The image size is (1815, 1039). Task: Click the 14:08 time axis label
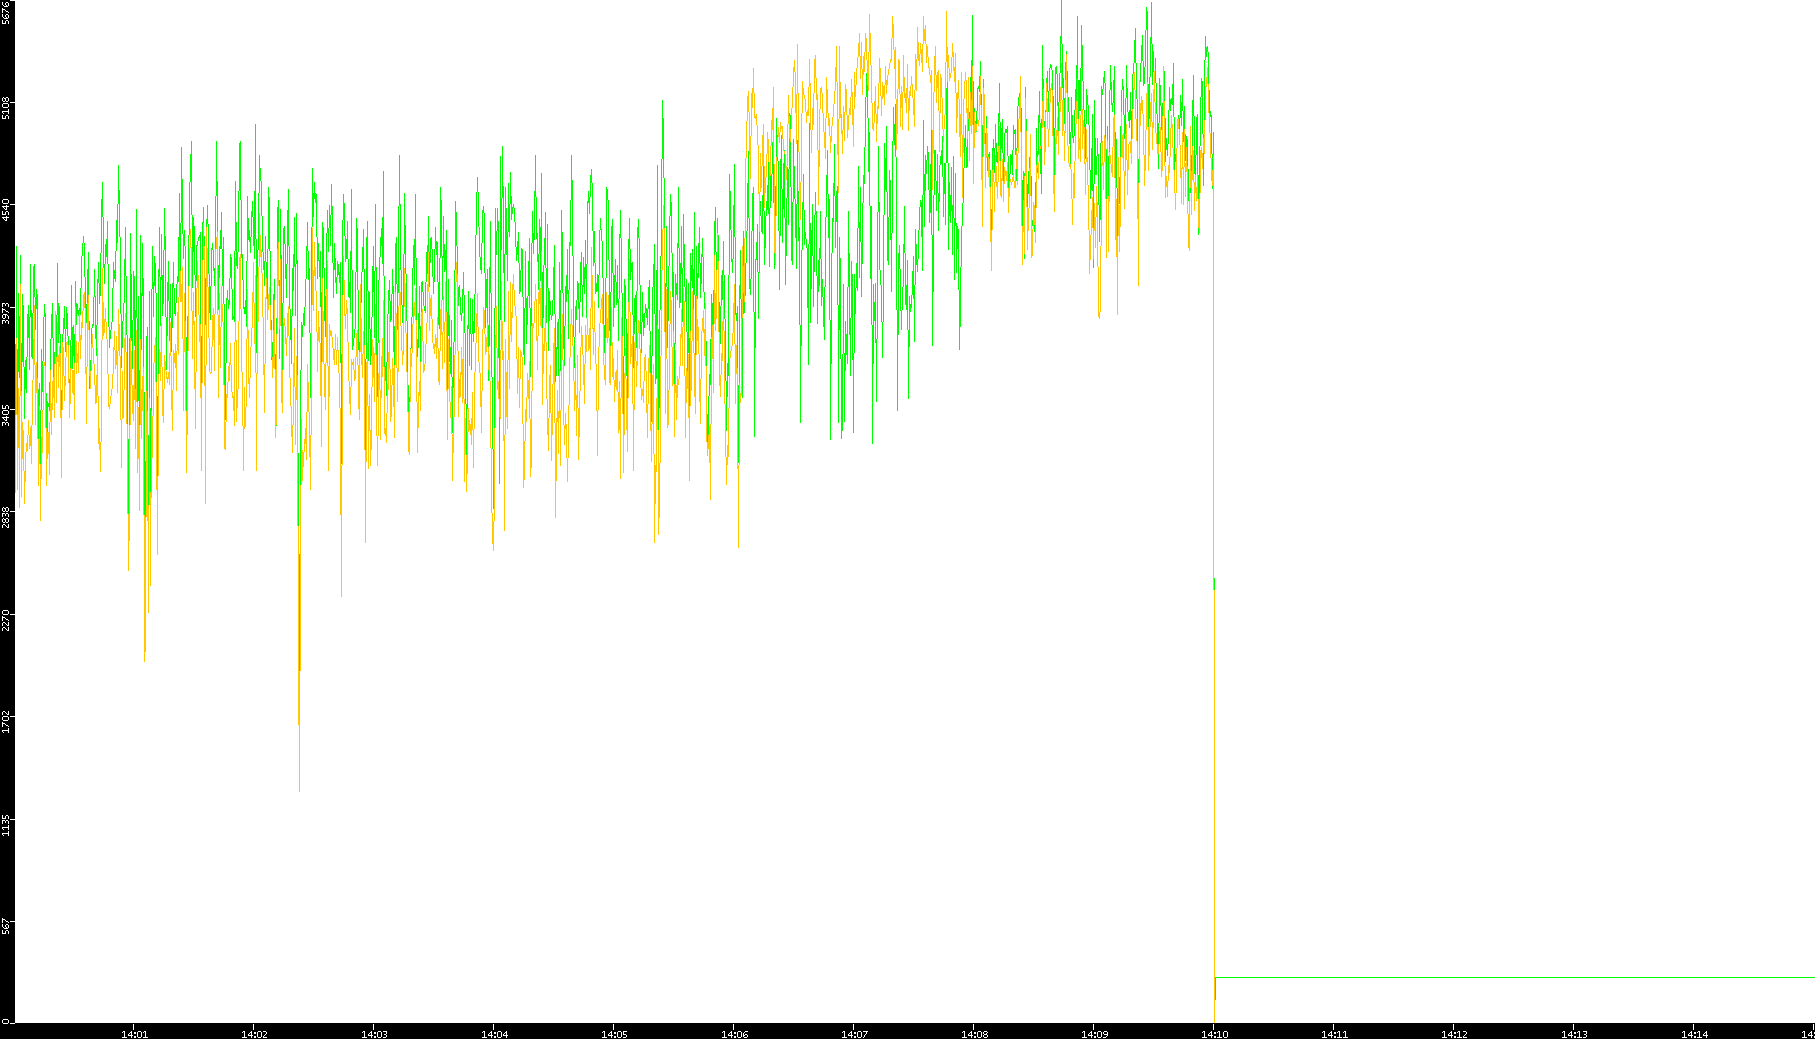tap(974, 1034)
